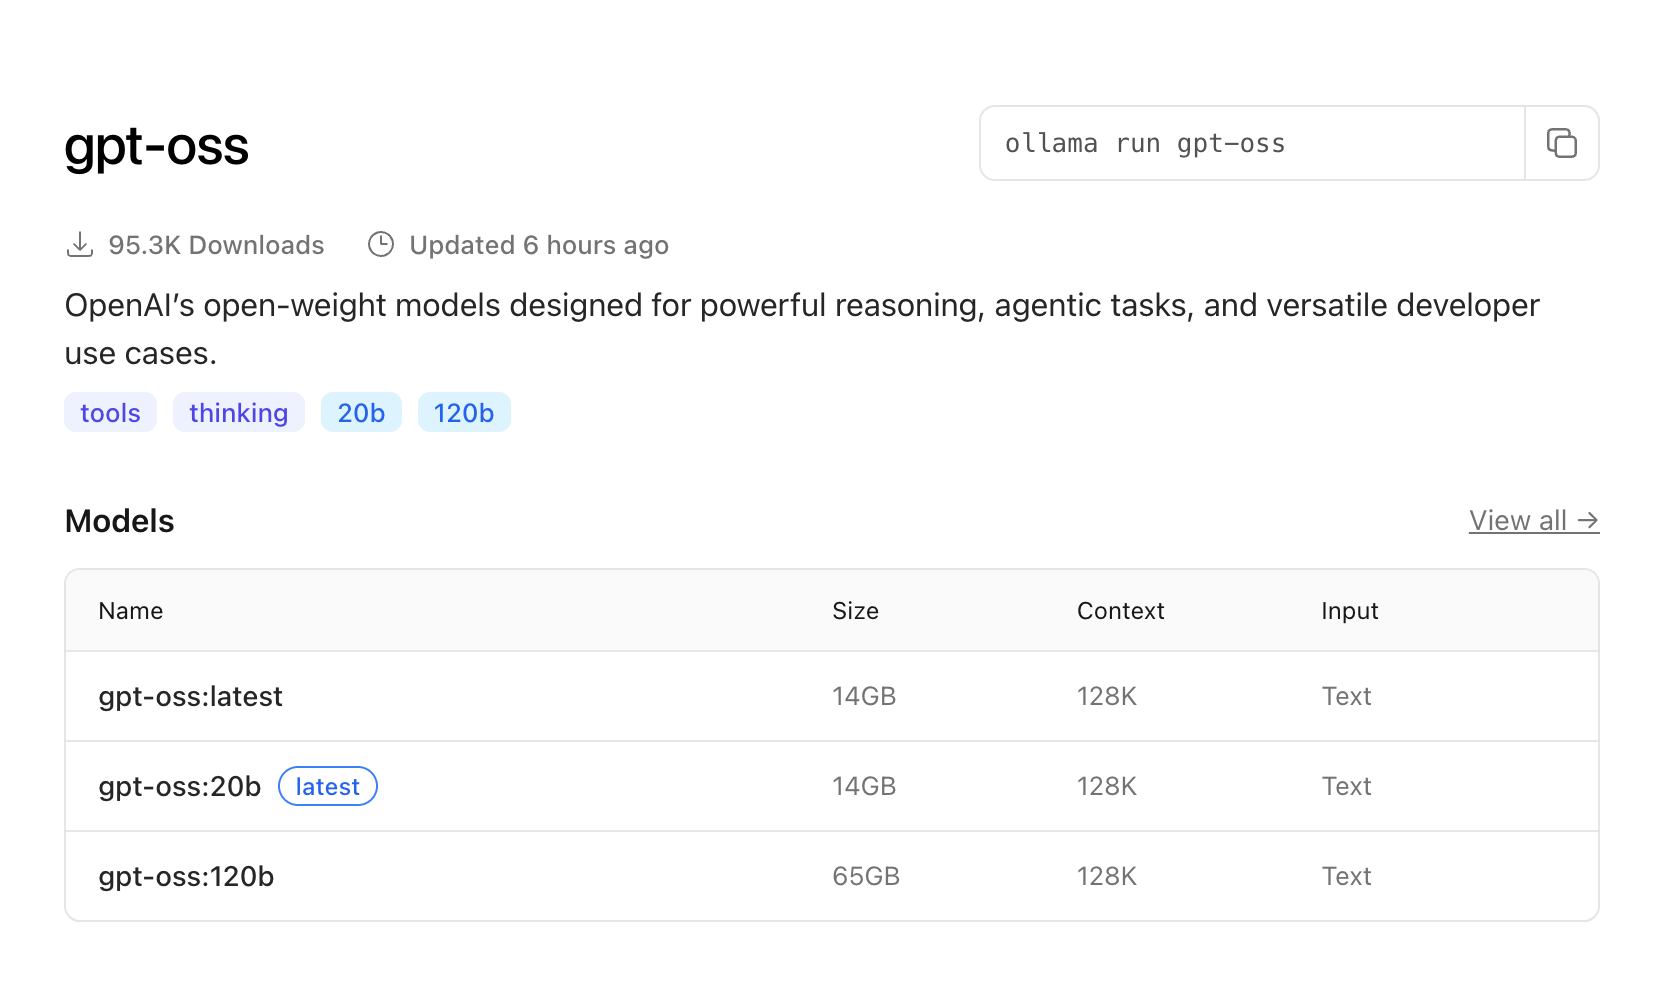1666x982 pixels.
Task: Click the blue latest badge
Action: pyautogui.click(x=327, y=786)
